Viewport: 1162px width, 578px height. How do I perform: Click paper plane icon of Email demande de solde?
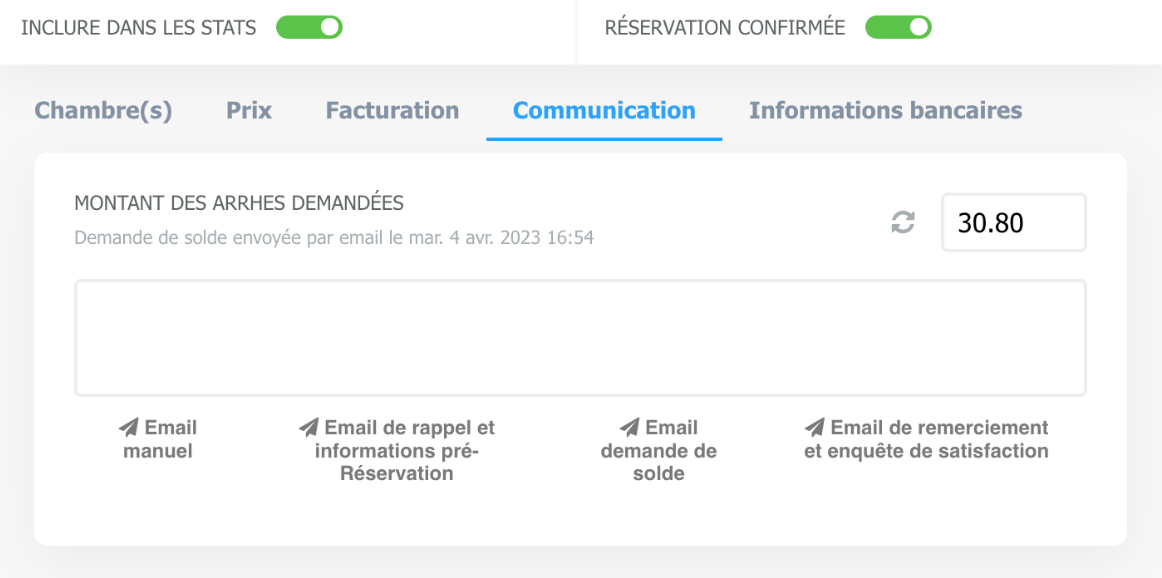[x=629, y=428]
